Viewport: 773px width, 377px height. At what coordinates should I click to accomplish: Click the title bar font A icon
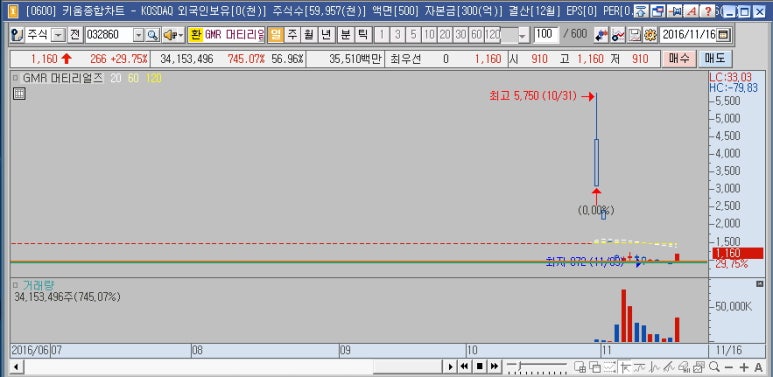coord(693,11)
